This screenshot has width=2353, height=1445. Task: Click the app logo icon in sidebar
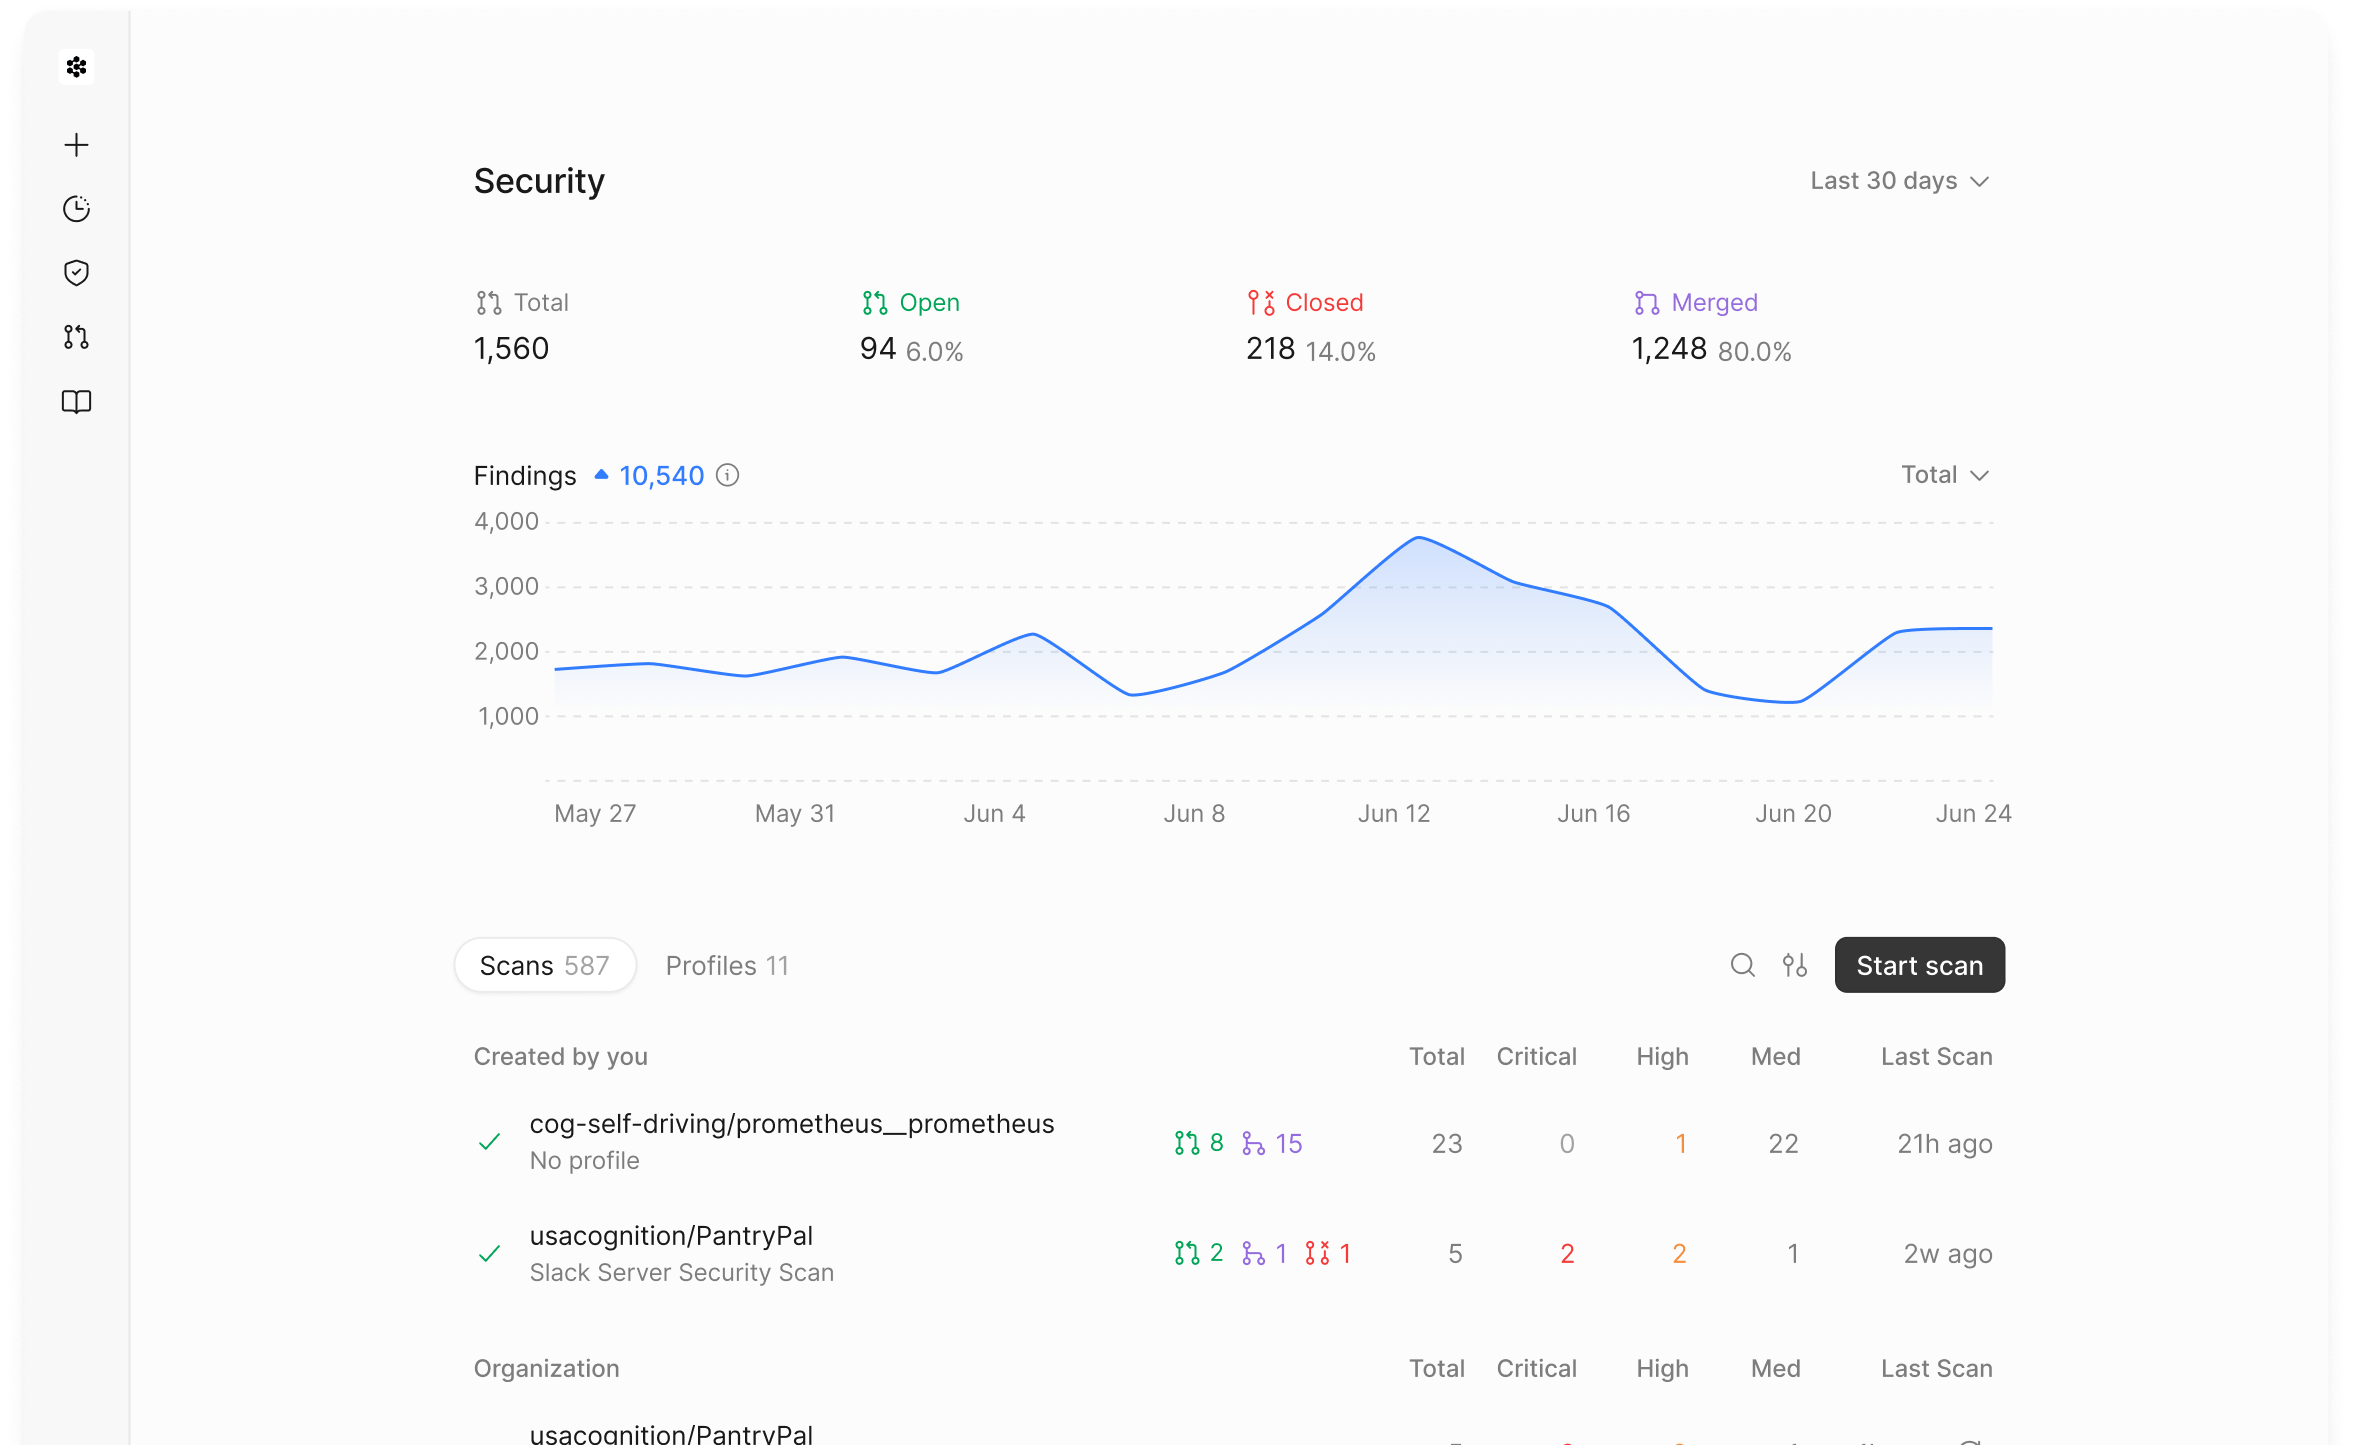[x=76, y=67]
